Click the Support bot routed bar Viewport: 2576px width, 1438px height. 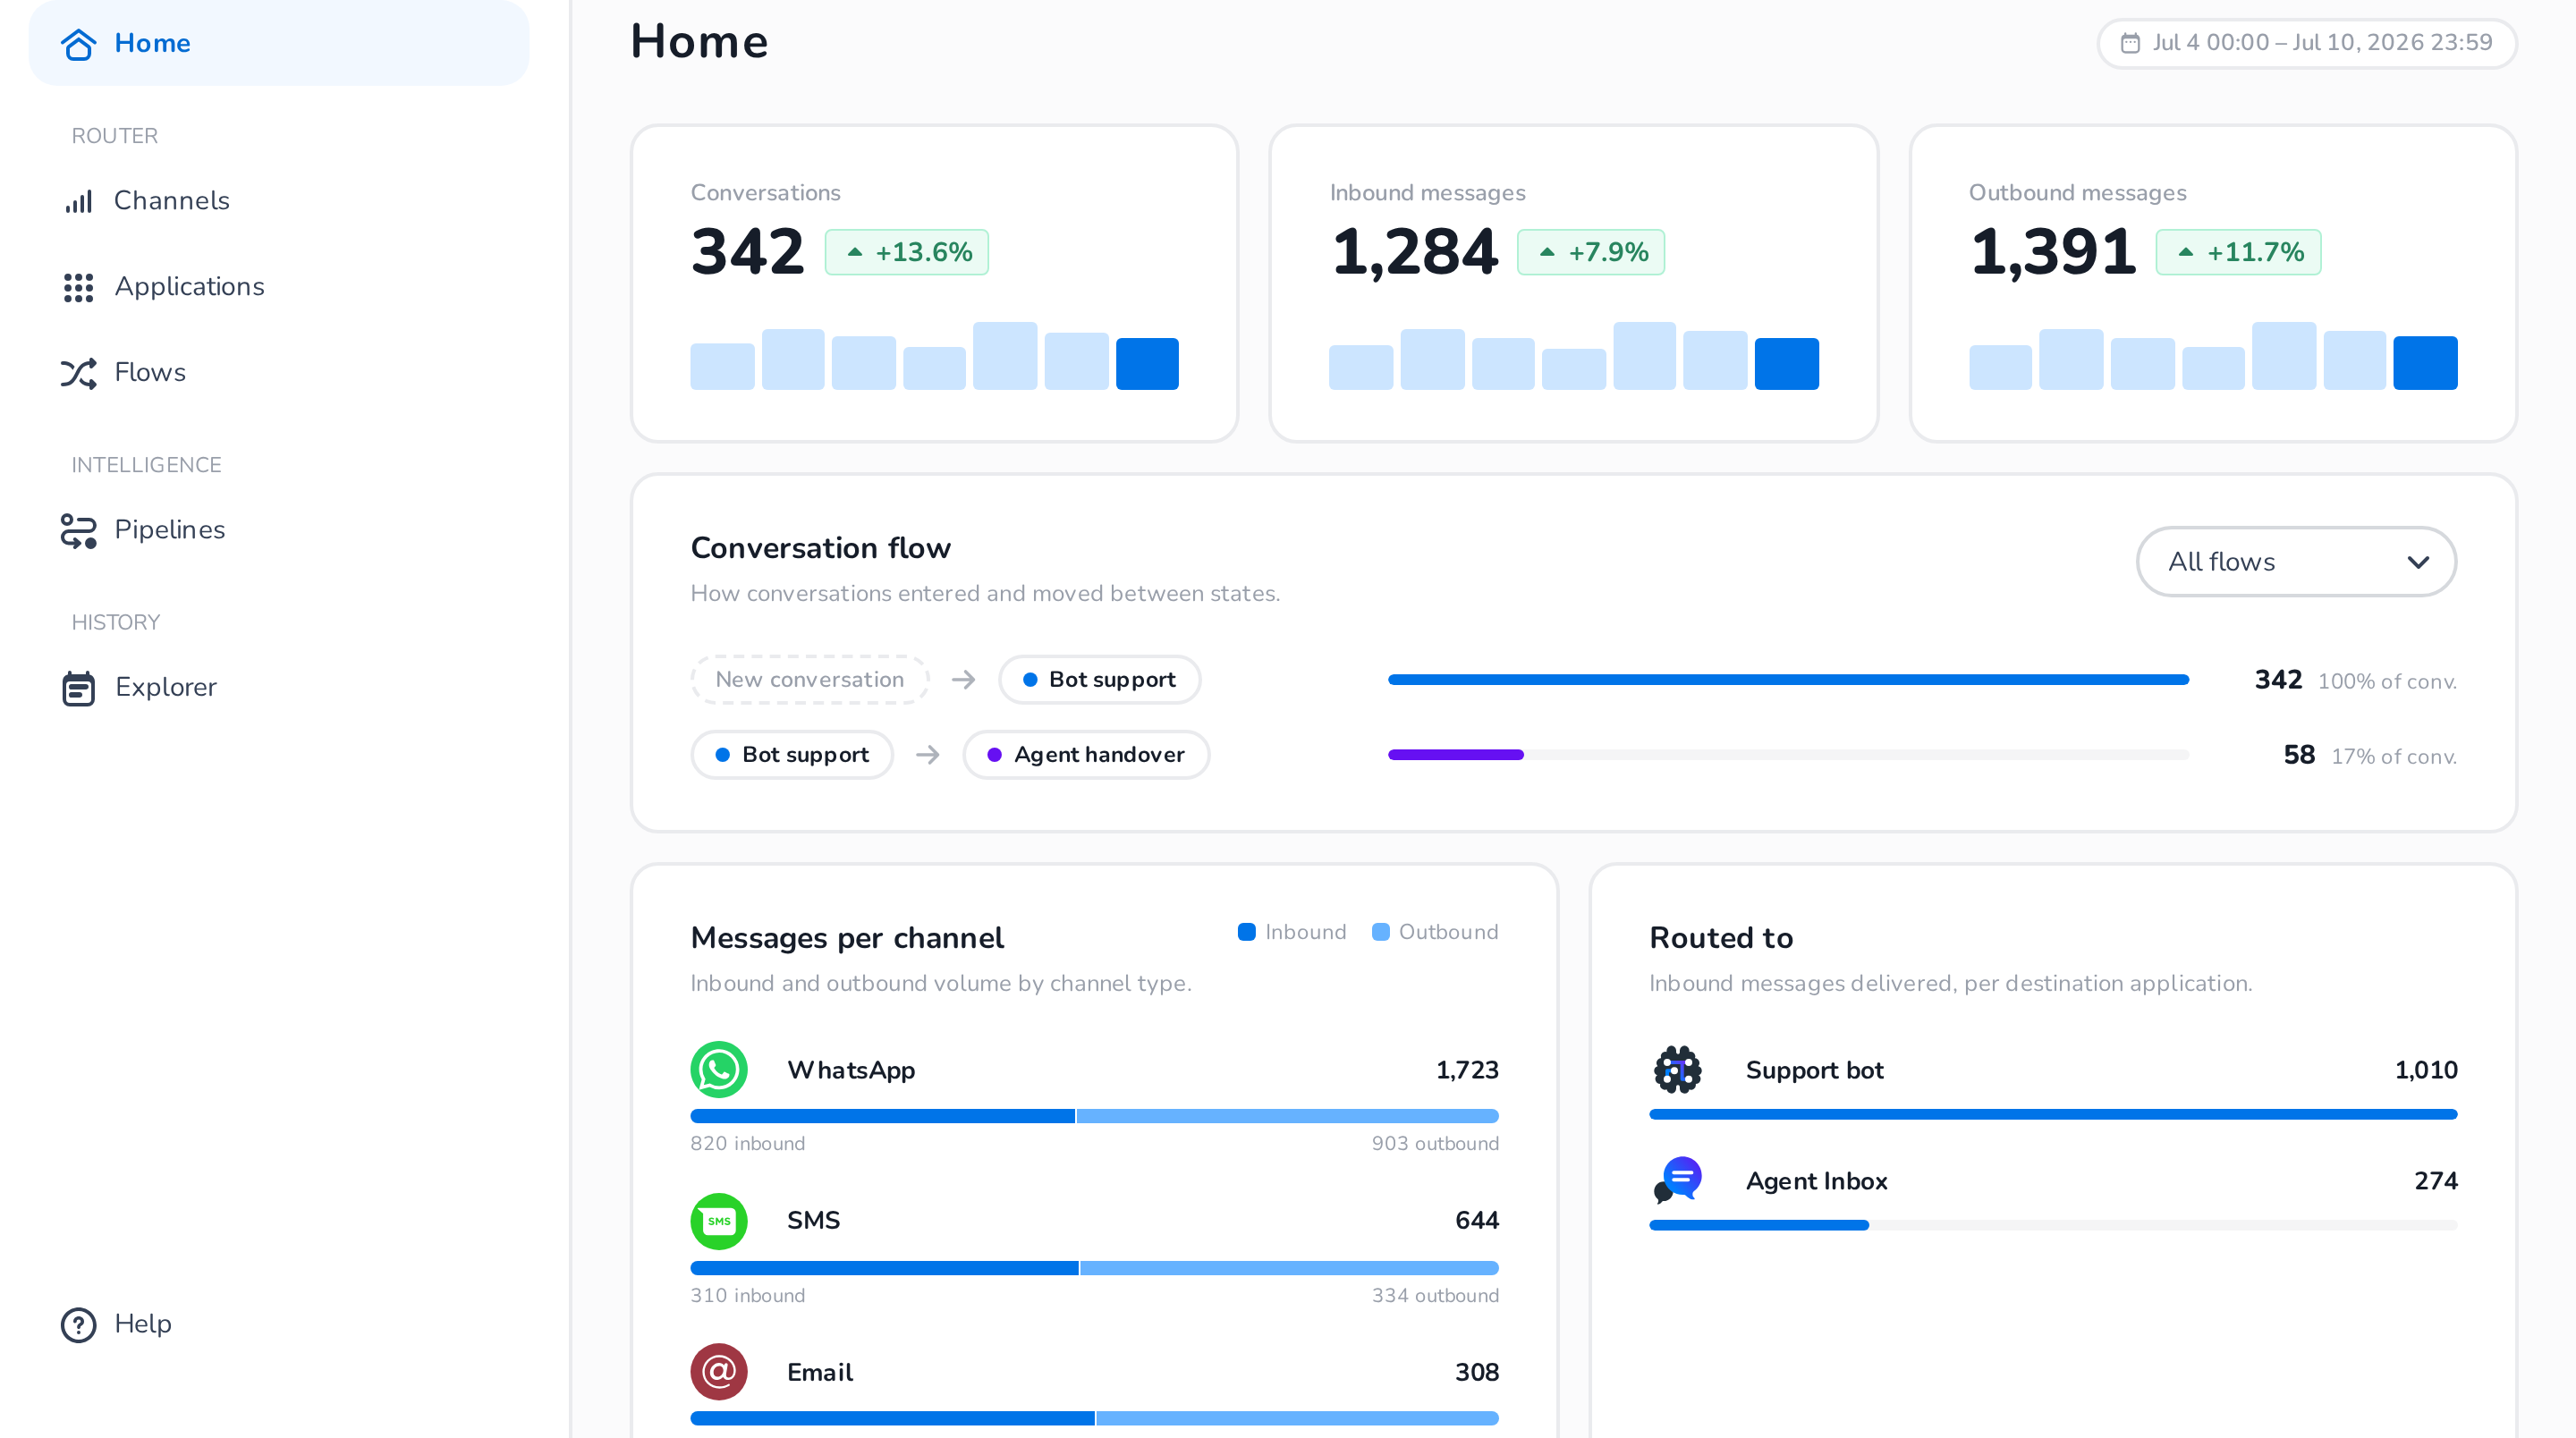[2053, 1114]
